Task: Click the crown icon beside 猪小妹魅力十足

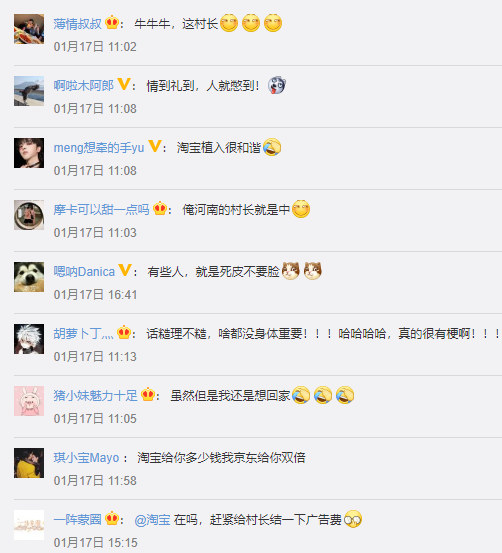Action: (x=148, y=394)
